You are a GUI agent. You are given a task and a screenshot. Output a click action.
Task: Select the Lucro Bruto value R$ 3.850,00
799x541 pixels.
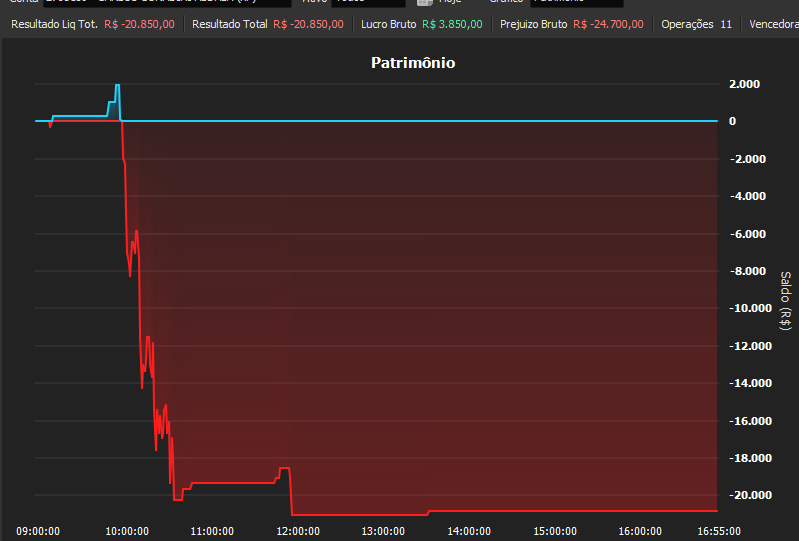point(452,24)
